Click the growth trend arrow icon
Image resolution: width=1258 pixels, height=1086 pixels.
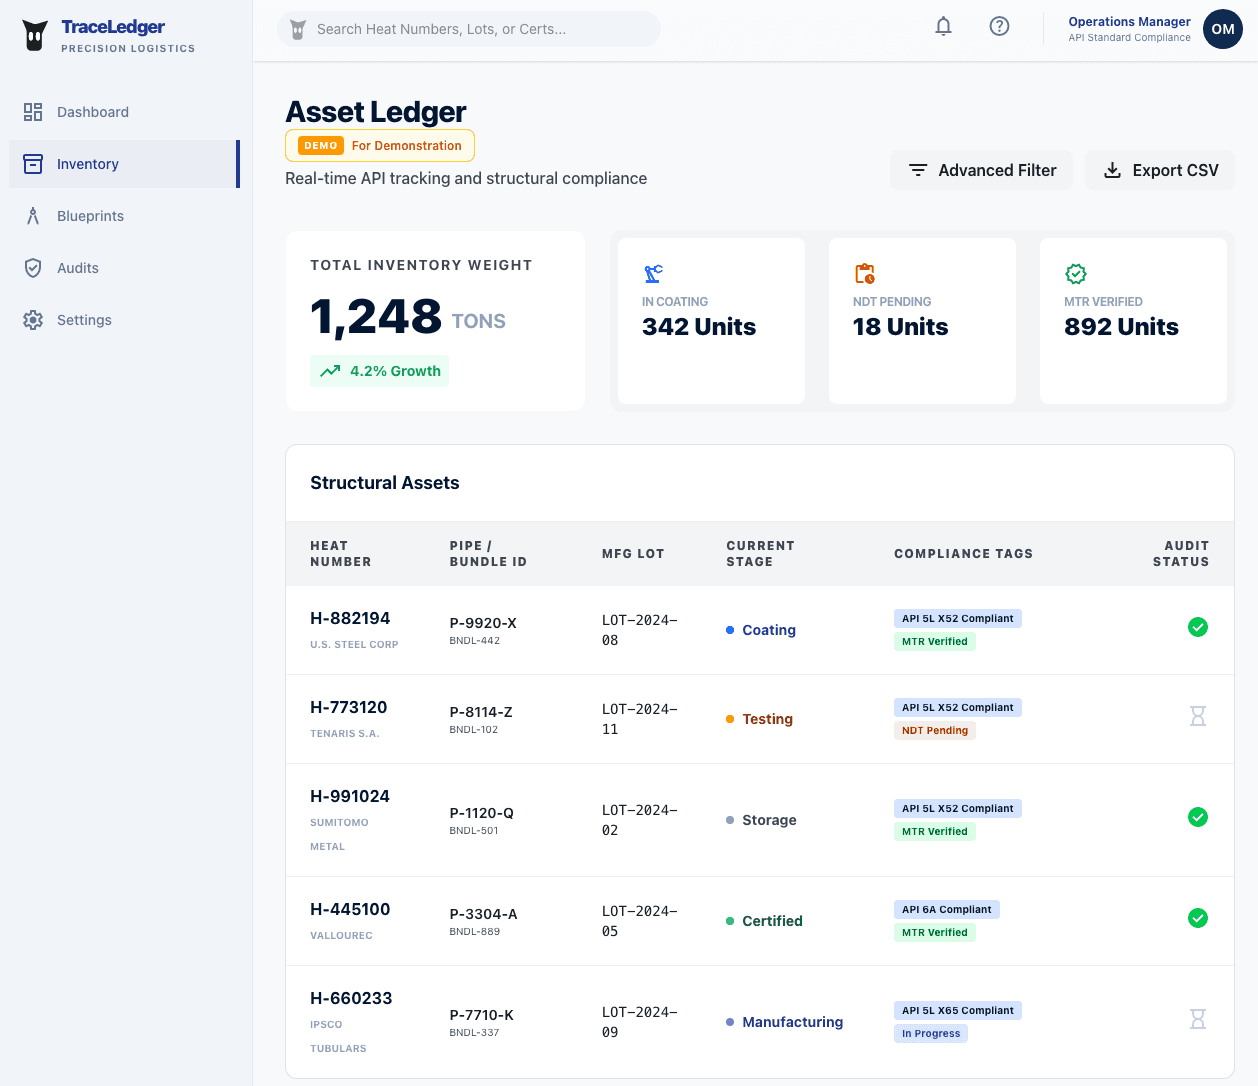coord(330,371)
